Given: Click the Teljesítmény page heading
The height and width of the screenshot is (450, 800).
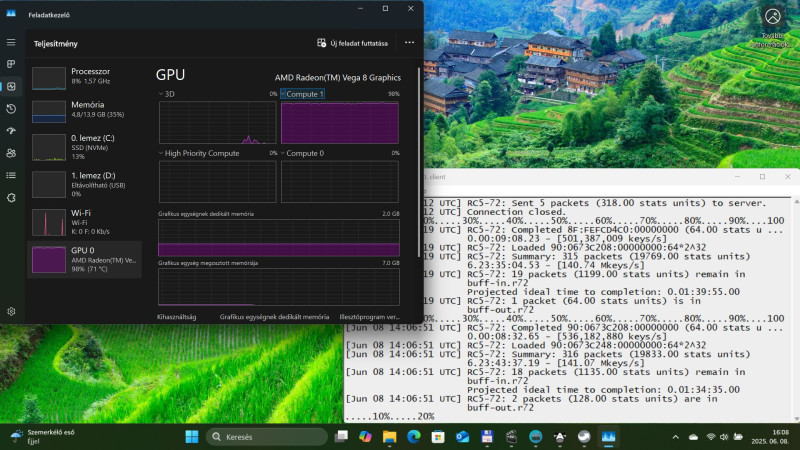Looking at the screenshot, I should [x=56, y=43].
